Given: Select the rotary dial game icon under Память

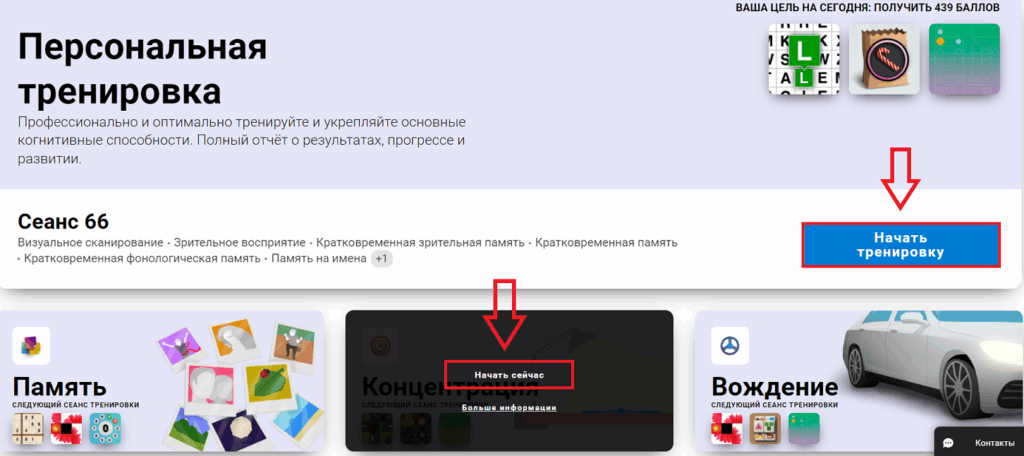Looking at the screenshot, I should coord(105,429).
